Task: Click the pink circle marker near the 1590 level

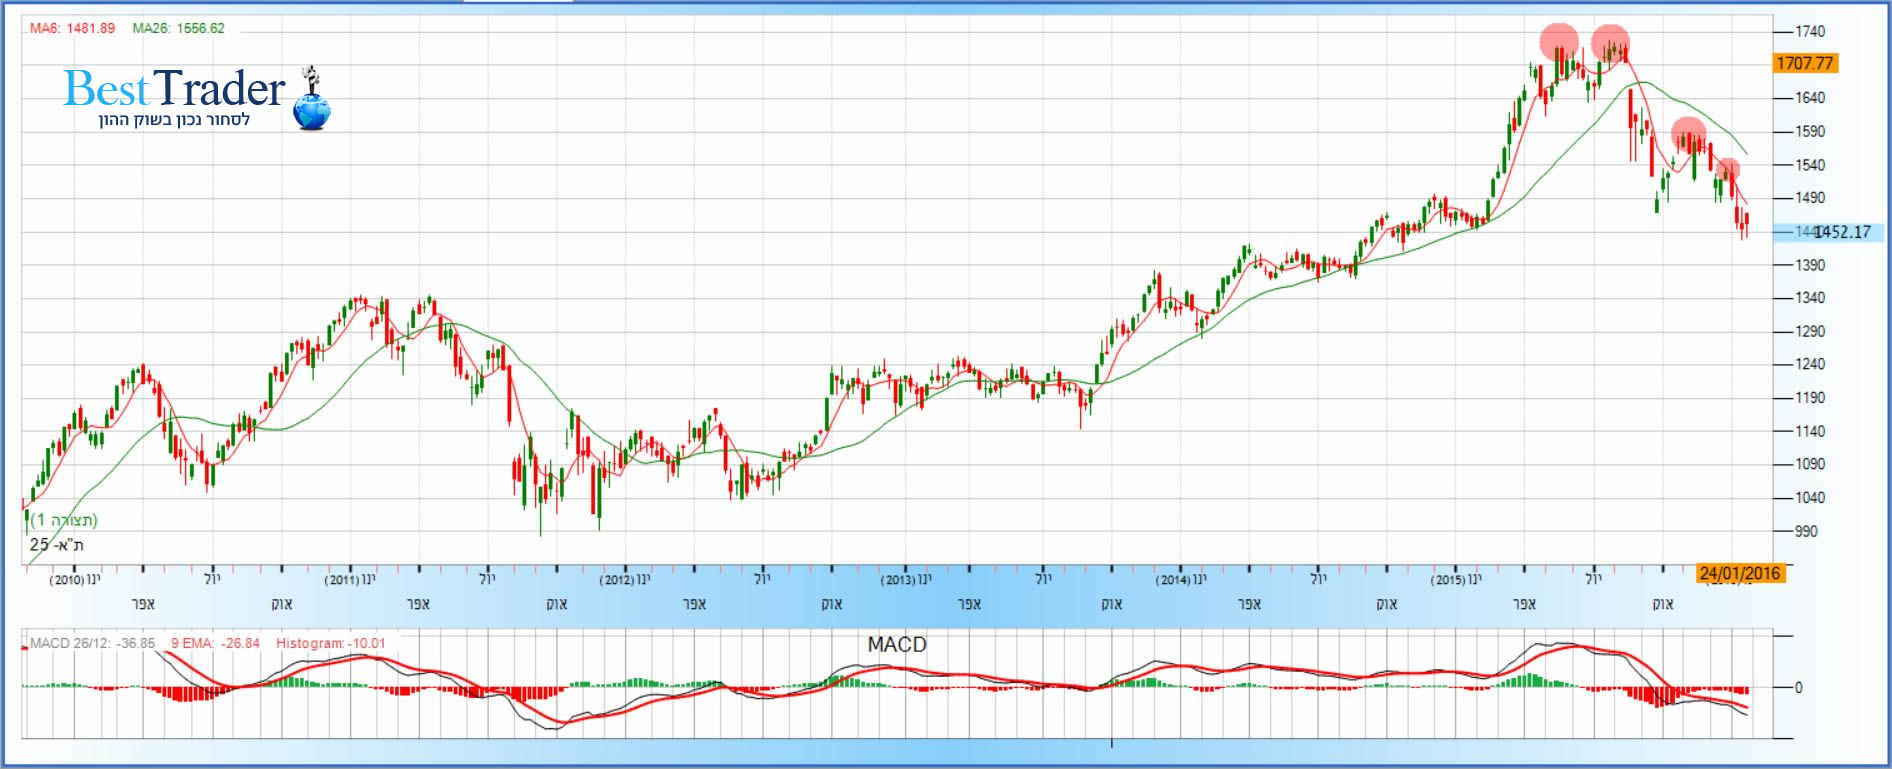Action: (1688, 133)
